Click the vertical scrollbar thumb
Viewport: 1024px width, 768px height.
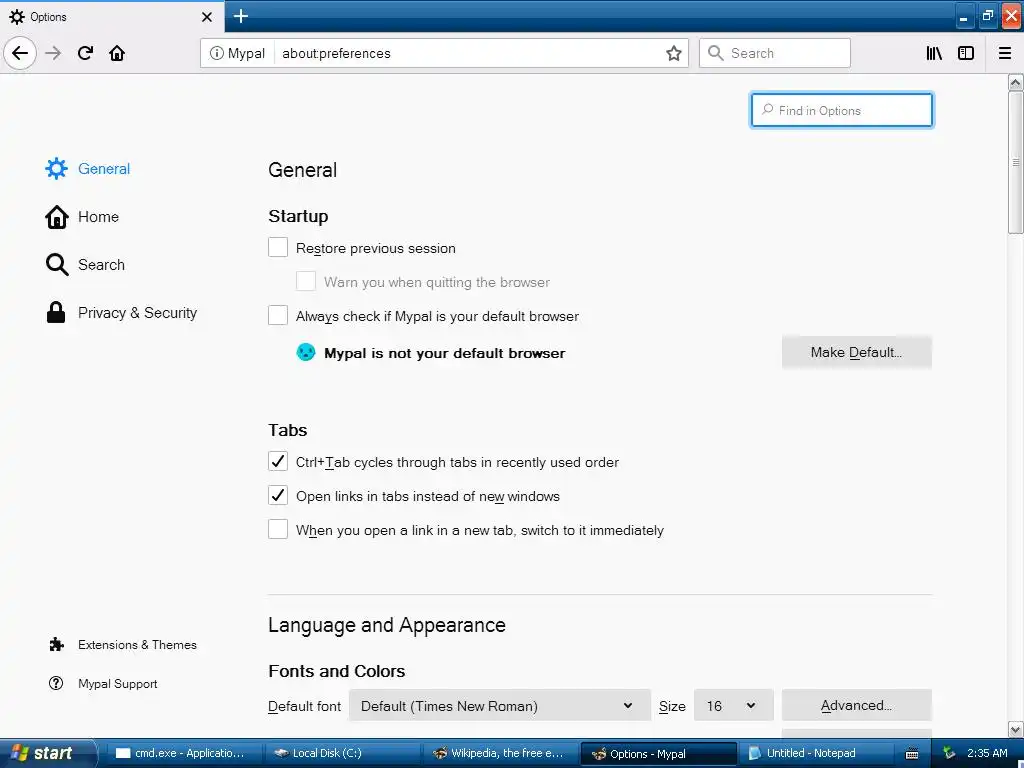click(x=1015, y=162)
